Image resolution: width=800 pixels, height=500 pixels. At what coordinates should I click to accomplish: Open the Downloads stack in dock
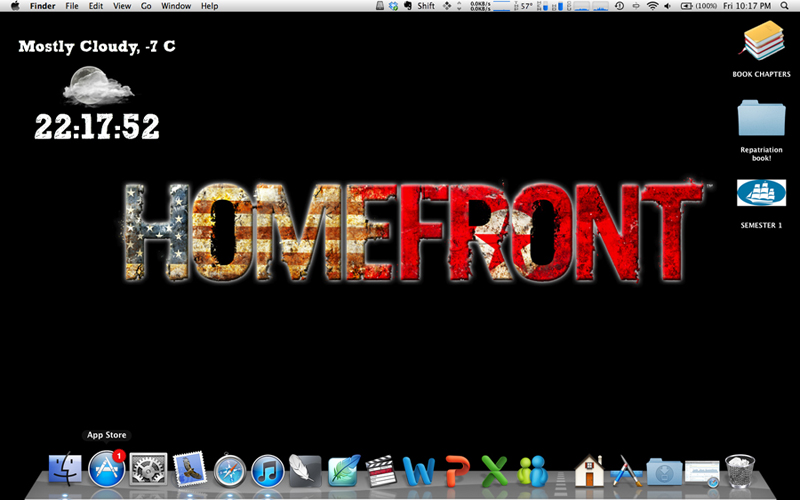pyautogui.click(x=664, y=472)
